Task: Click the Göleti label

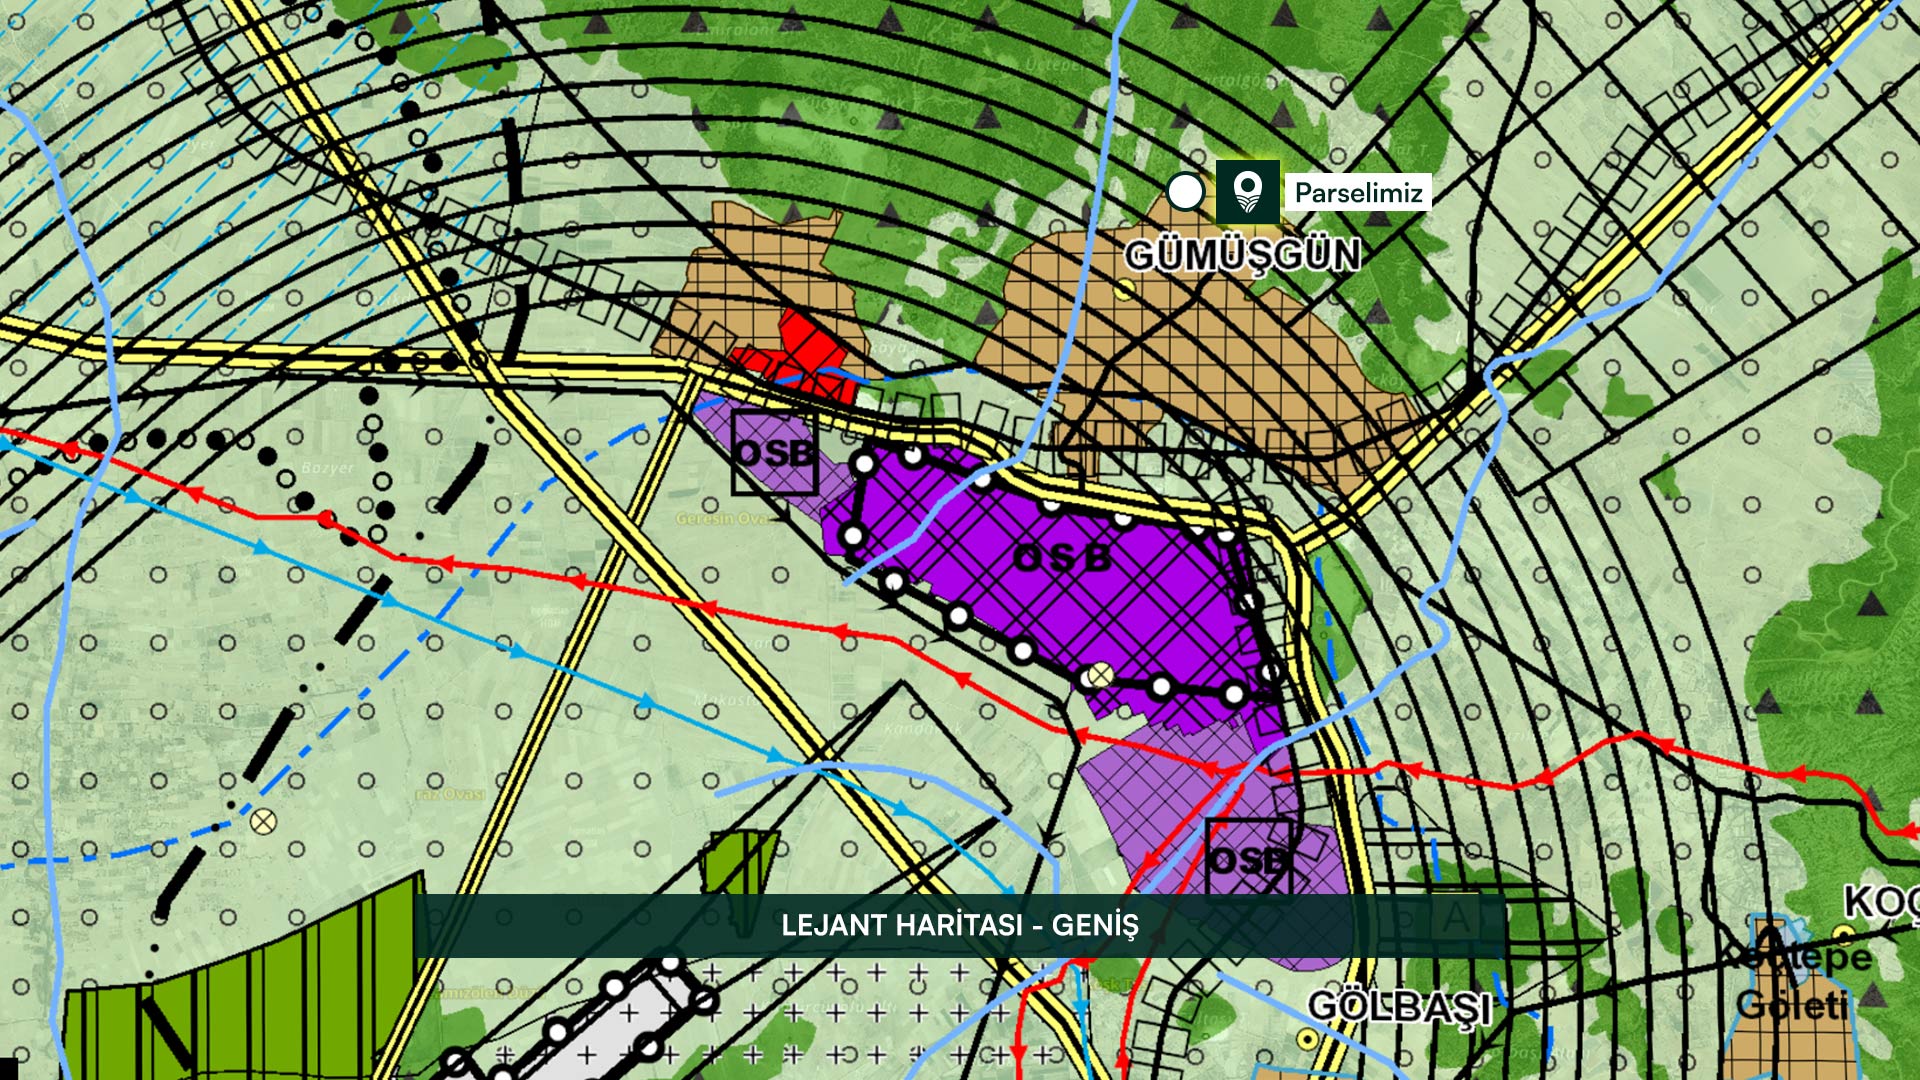Action: coord(1792,1004)
